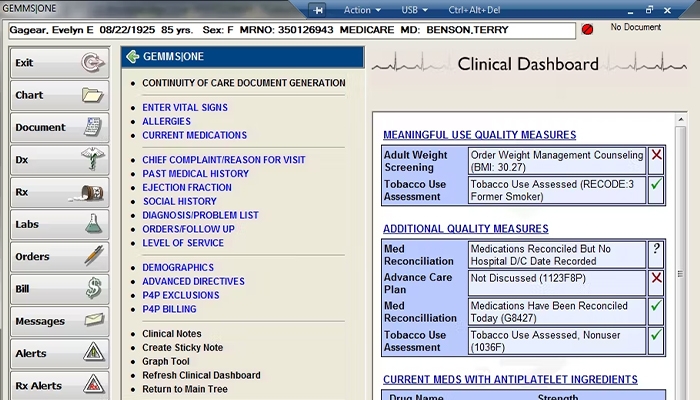Open Current Medications link
This screenshot has height=400, width=700.
pyautogui.click(x=194, y=135)
